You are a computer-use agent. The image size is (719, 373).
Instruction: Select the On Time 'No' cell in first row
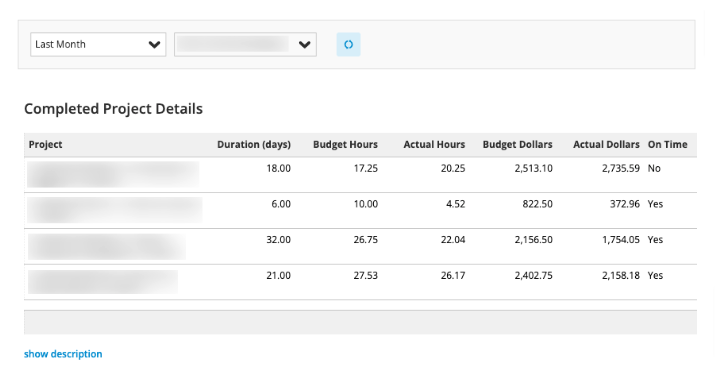(654, 168)
